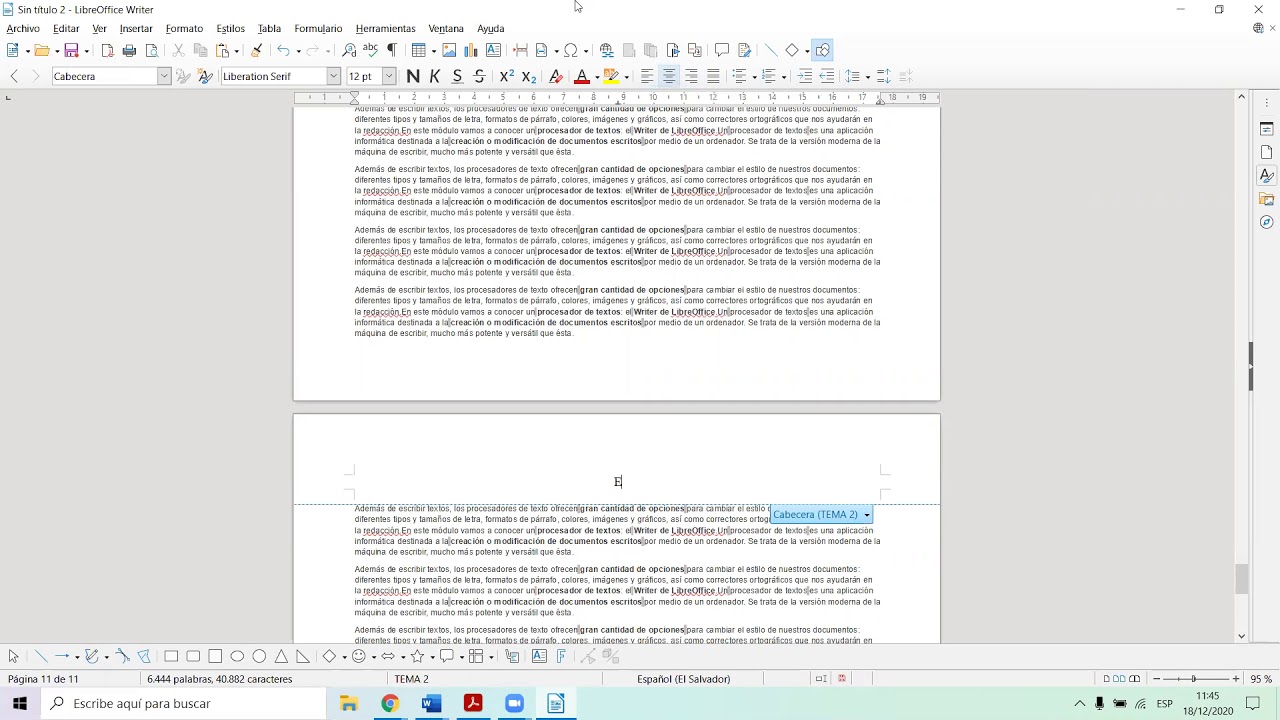
Task: Toggle Bold (N) formatting
Action: (413, 76)
